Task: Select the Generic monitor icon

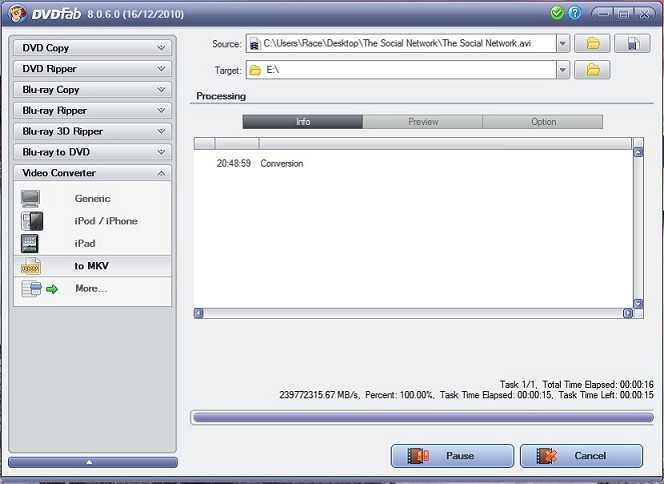Action: (30, 199)
